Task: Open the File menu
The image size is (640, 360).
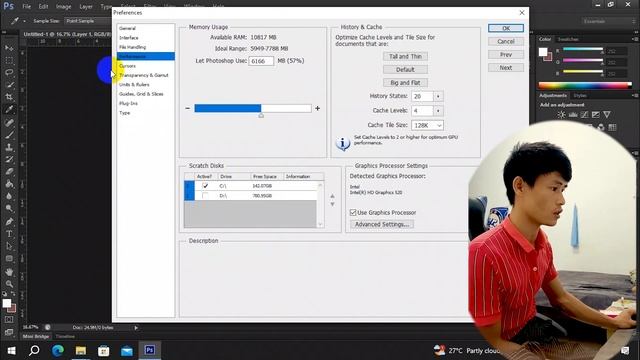Action: click(x=27, y=7)
